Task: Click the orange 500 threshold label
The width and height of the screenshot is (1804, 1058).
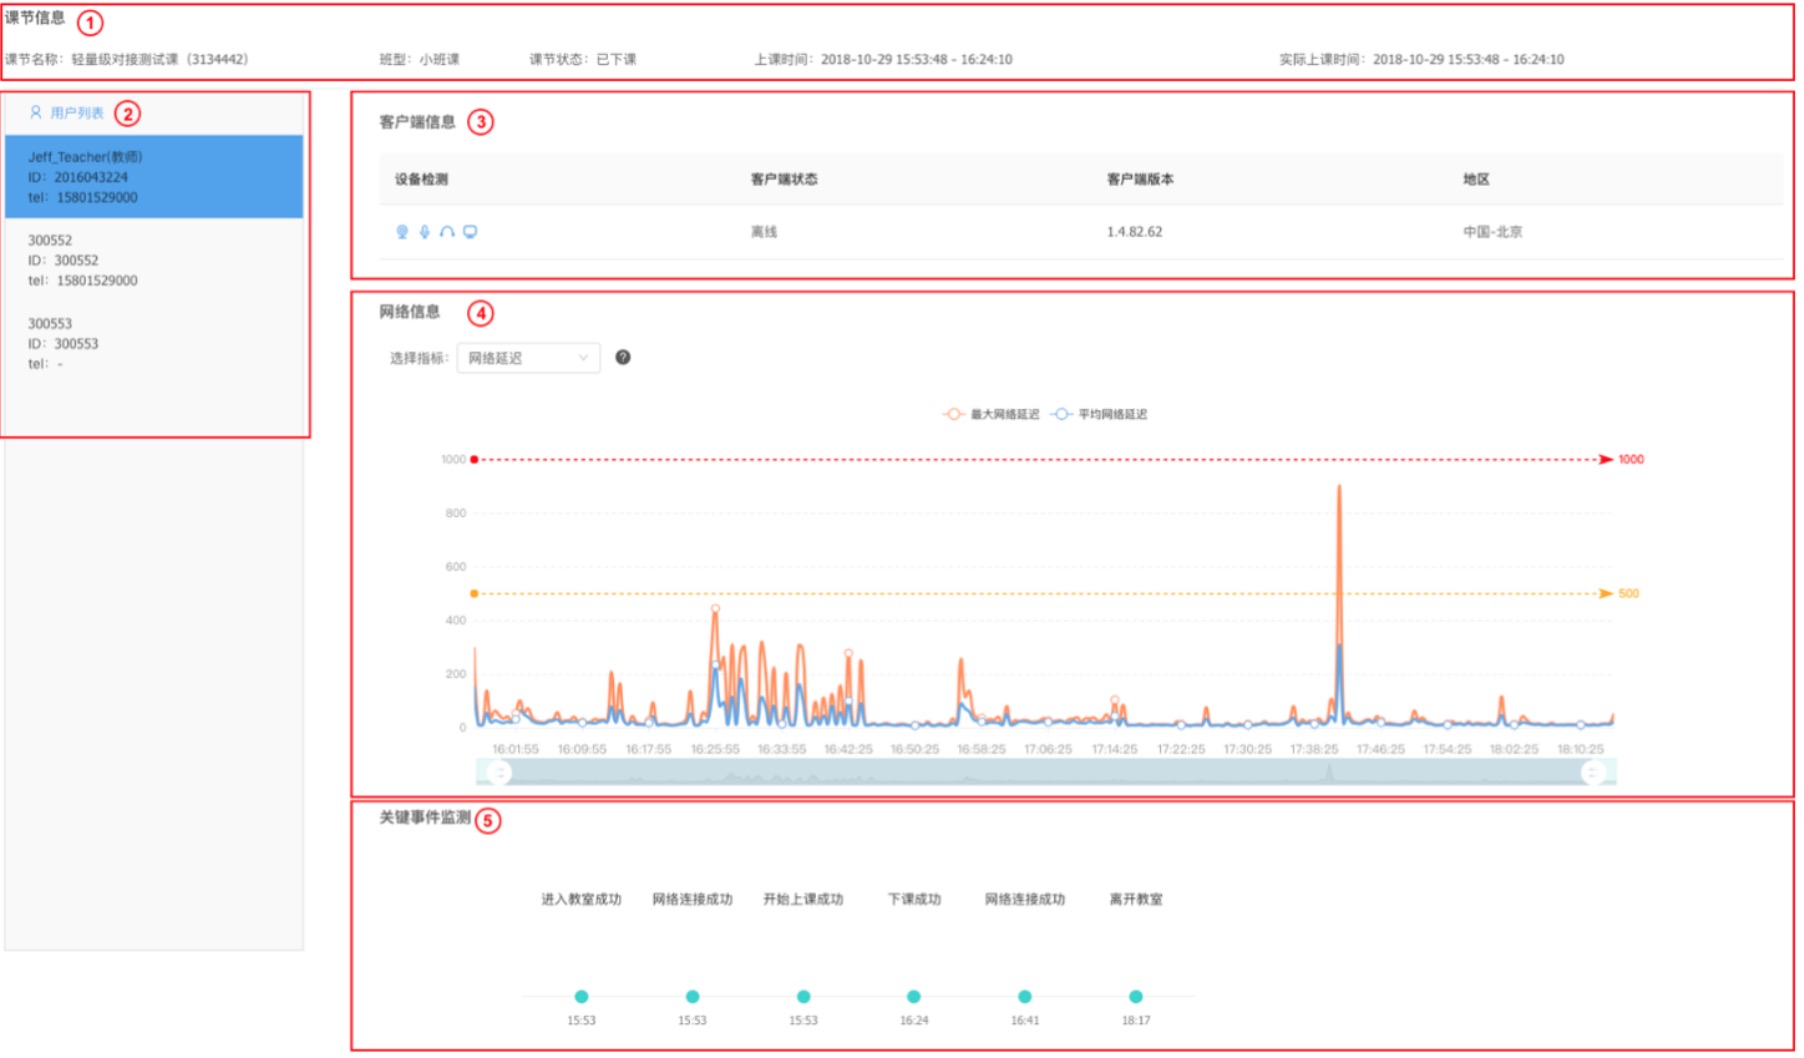Action: [x=1628, y=593]
